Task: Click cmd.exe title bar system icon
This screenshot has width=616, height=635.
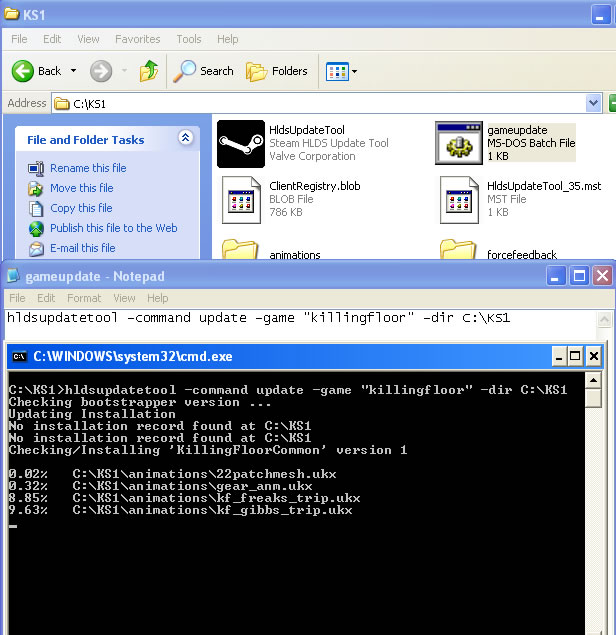Action: 19,356
